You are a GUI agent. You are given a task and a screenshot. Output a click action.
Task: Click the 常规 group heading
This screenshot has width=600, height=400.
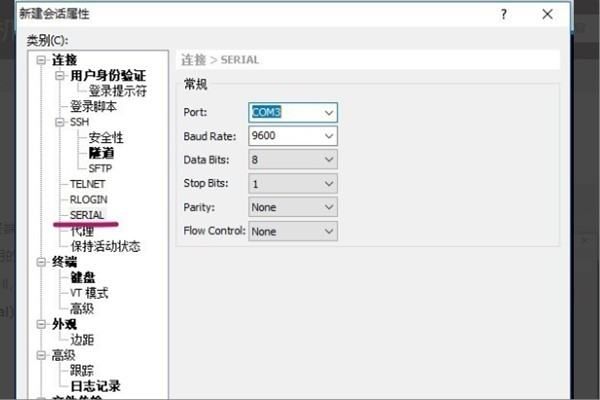196,84
